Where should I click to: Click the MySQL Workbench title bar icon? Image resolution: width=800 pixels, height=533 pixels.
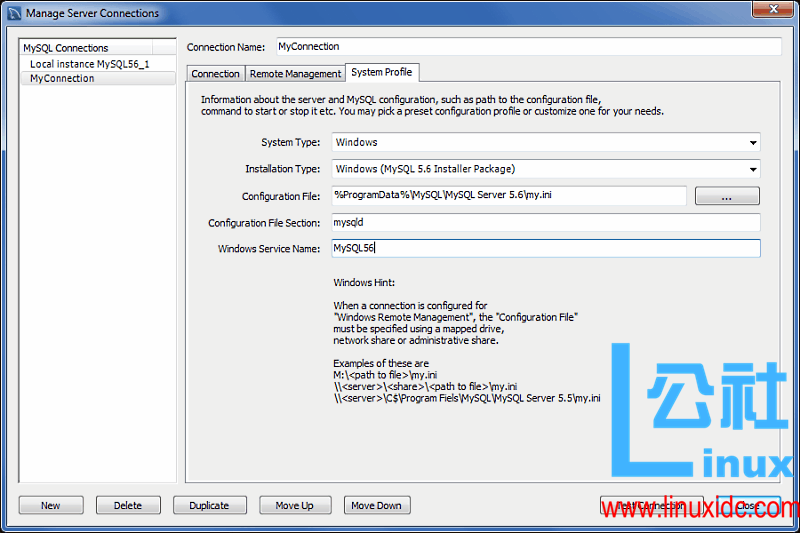click(x=14, y=13)
